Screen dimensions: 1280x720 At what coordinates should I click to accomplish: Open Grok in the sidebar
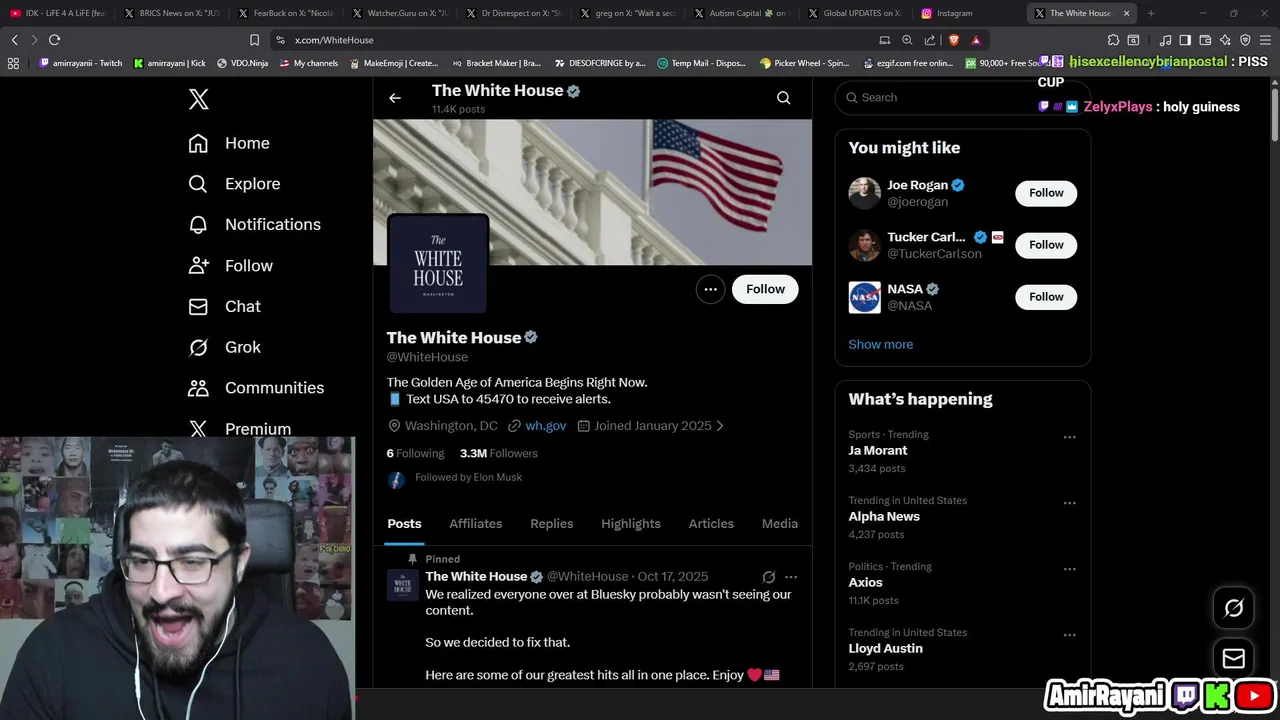(x=224, y=347)
